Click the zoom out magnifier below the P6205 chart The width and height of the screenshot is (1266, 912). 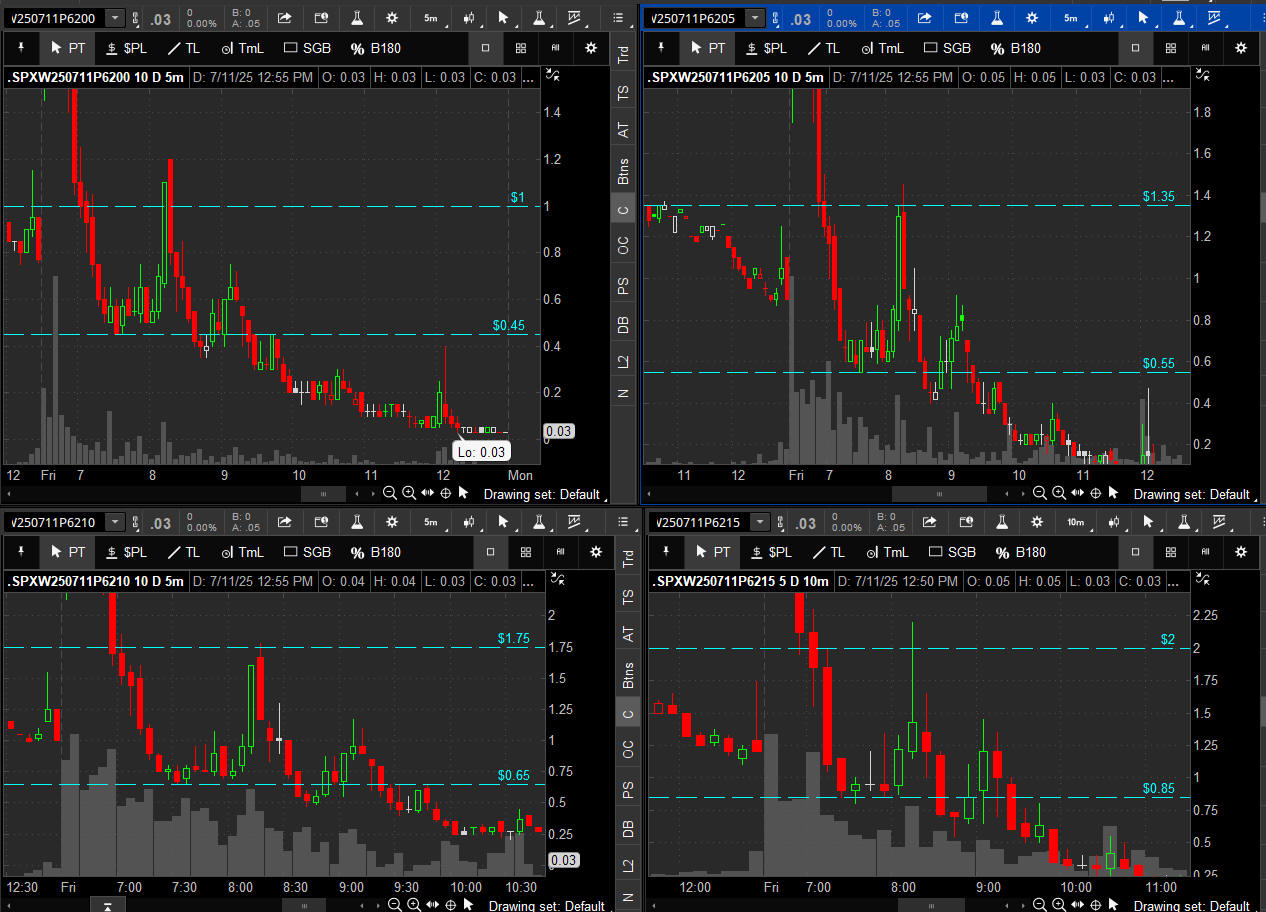point(1040,493)
